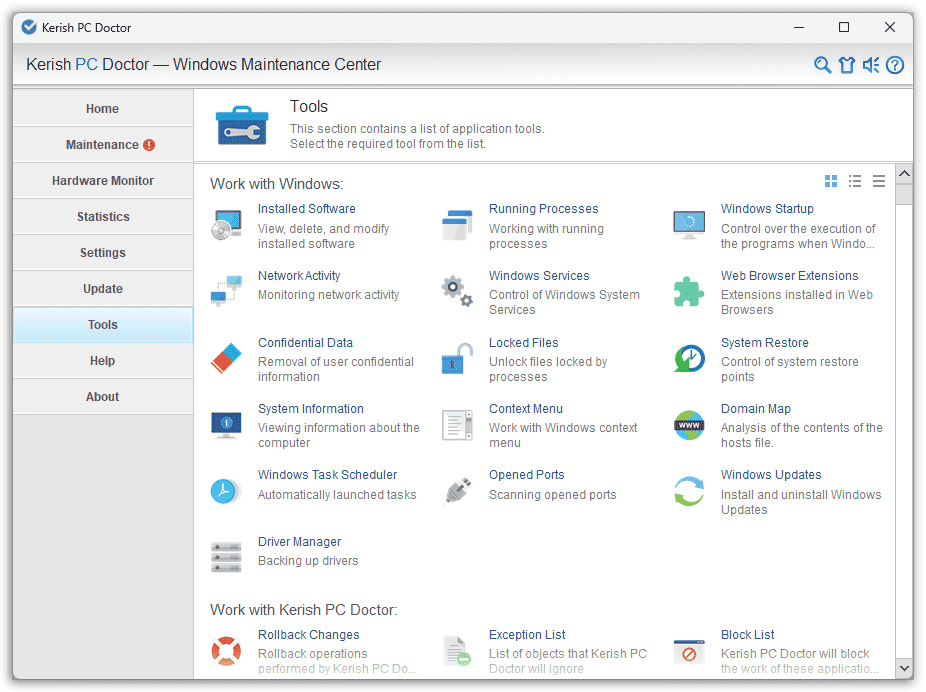Open Settings in the sidebar
The width and height of the screenshot is (926, 692).
[x=103, y=253]
